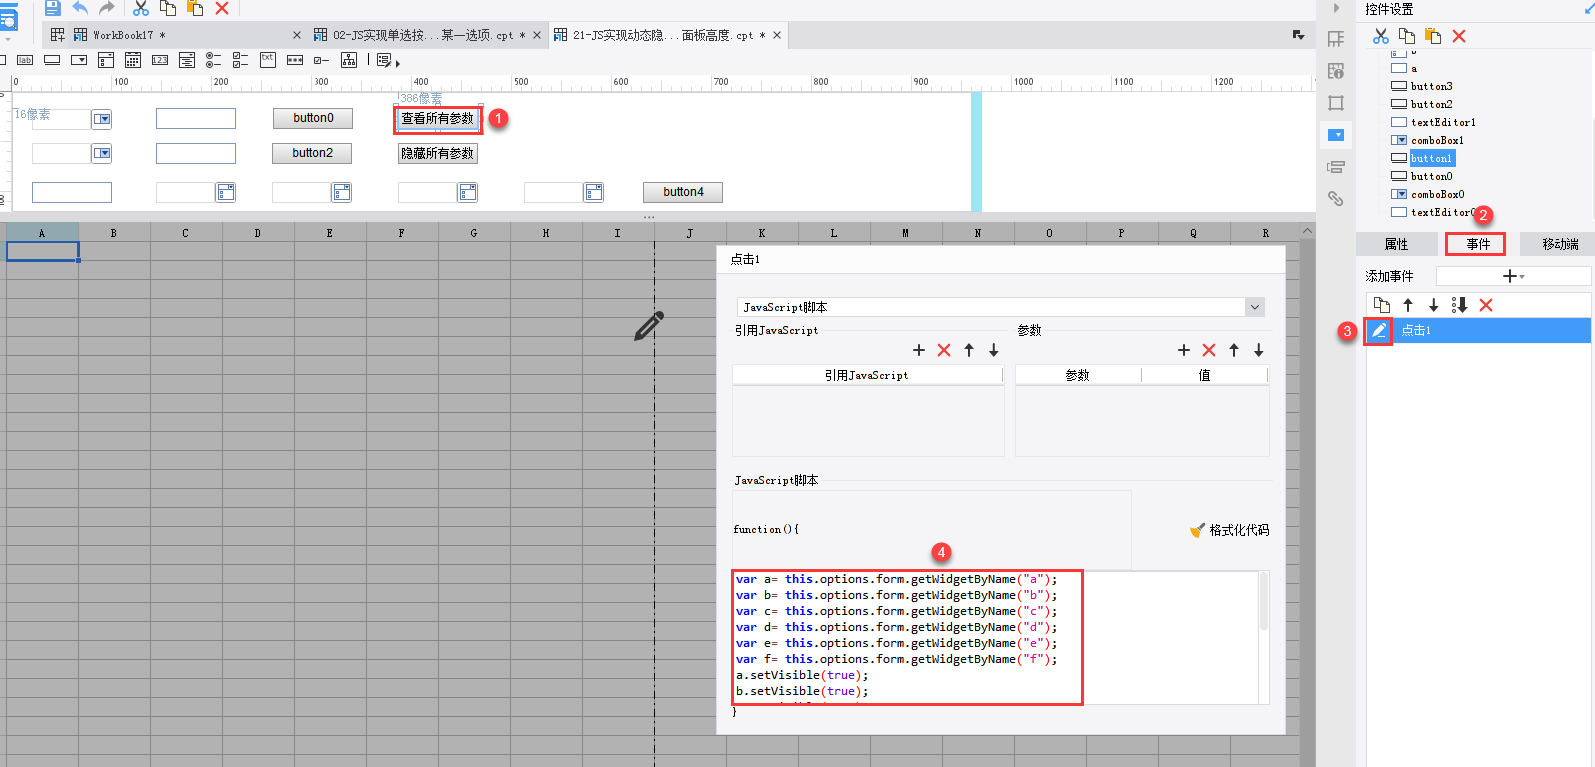Click the 隐藏所有参数 button on canvas
1595x767 pixels.
438,154
